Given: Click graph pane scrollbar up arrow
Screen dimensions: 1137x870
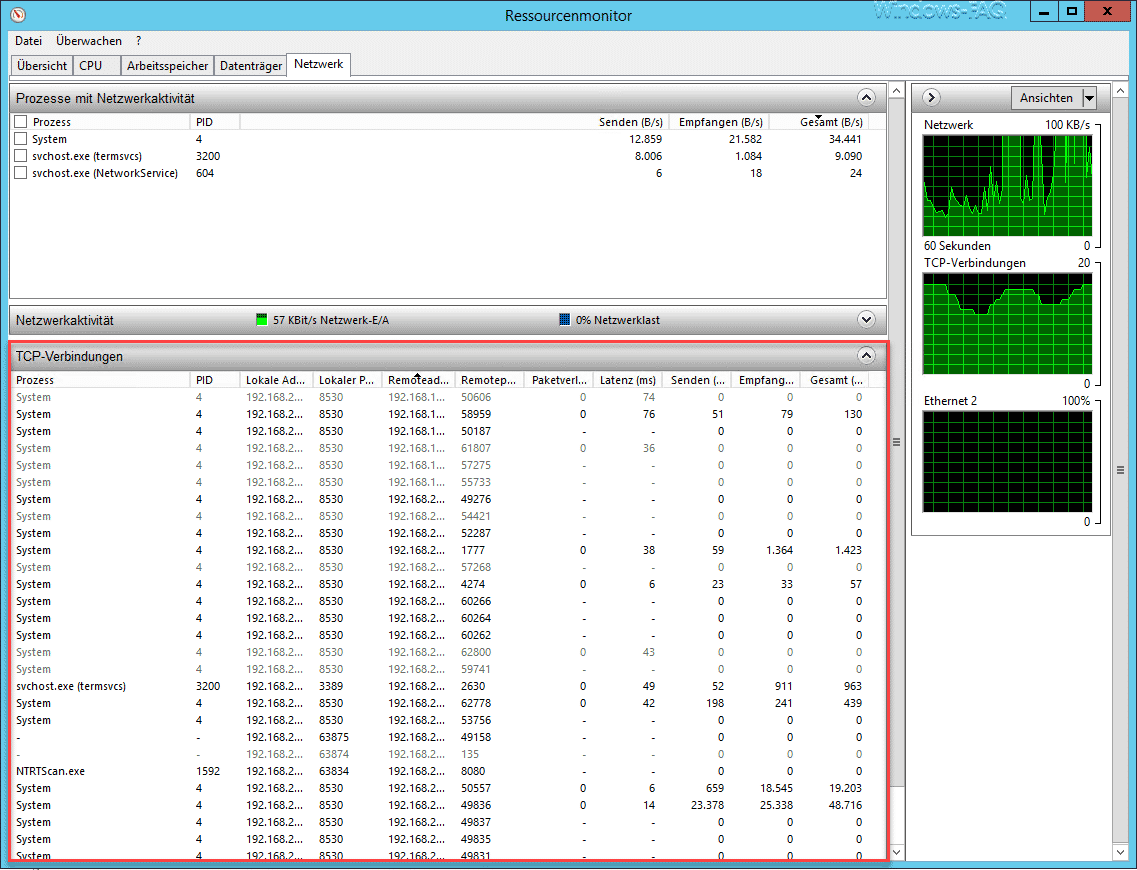Looking at the screenshot, I should click(1120, 91).
